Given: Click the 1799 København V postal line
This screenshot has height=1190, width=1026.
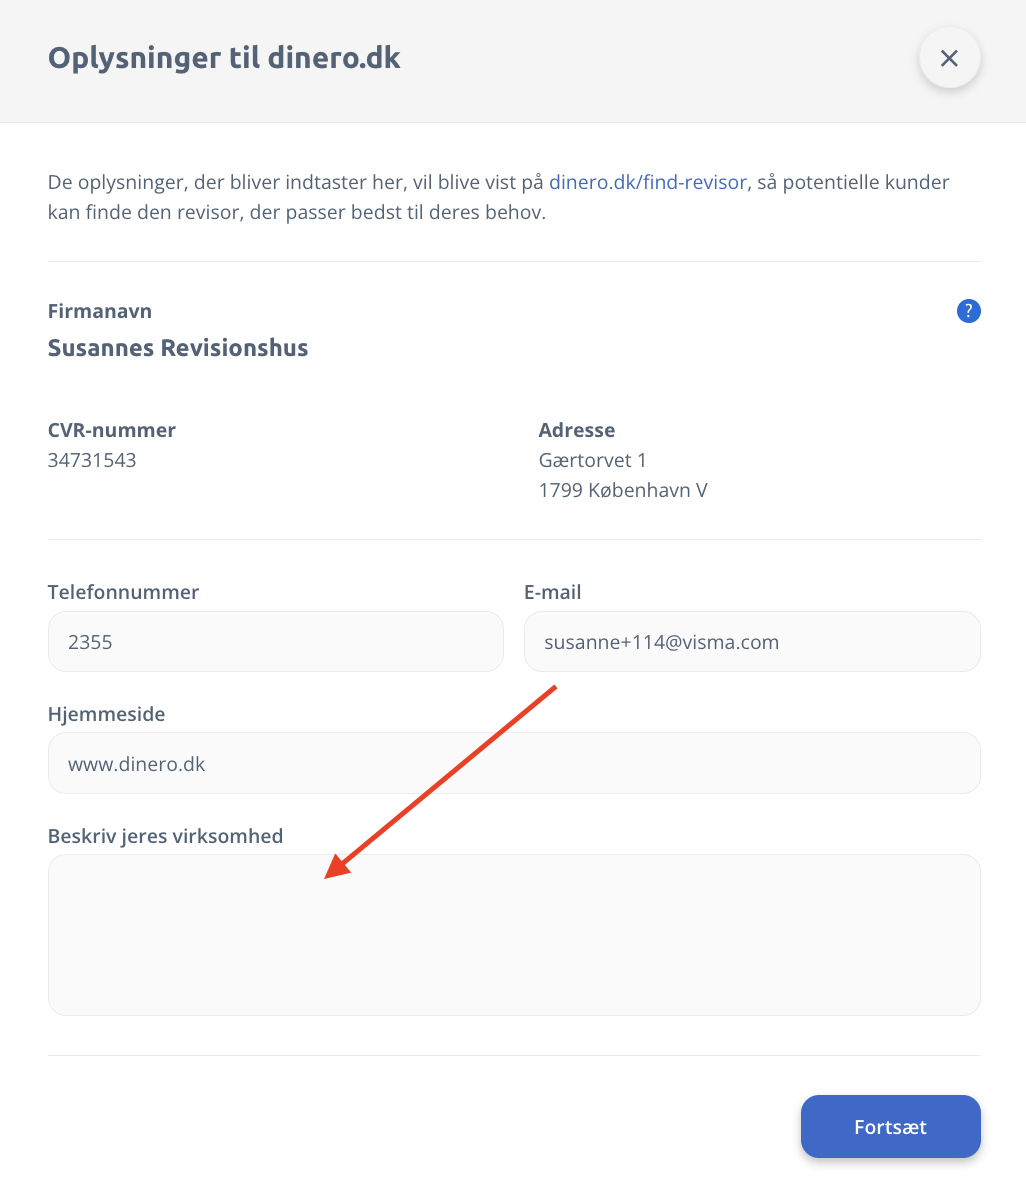Looking at the screenshot, I should coord(622,491).
